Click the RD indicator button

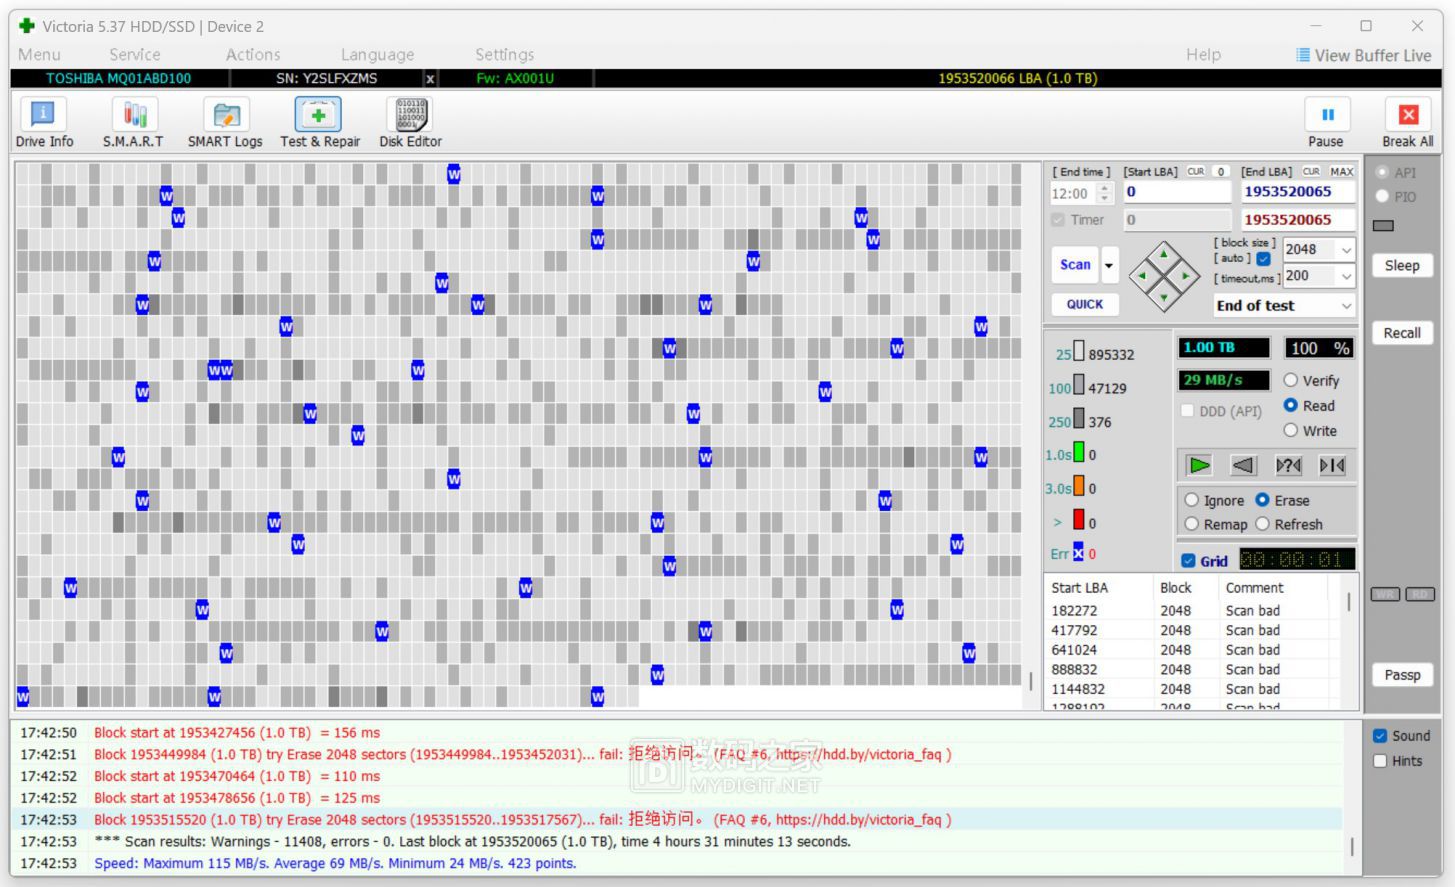[x=1420, y=594]
